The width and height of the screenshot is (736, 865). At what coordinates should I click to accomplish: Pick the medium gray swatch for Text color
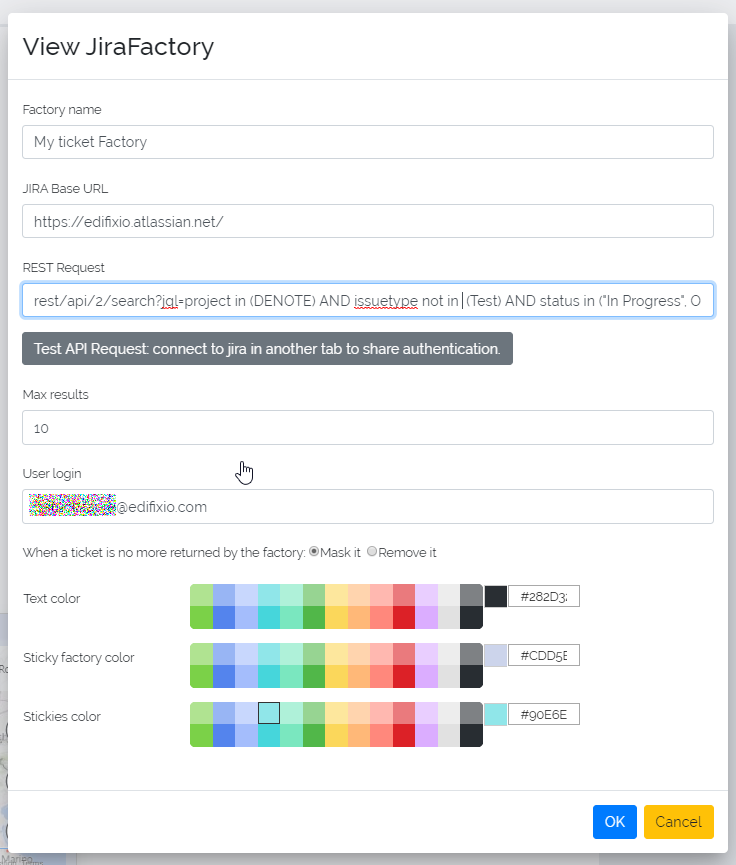coord(471,596)
